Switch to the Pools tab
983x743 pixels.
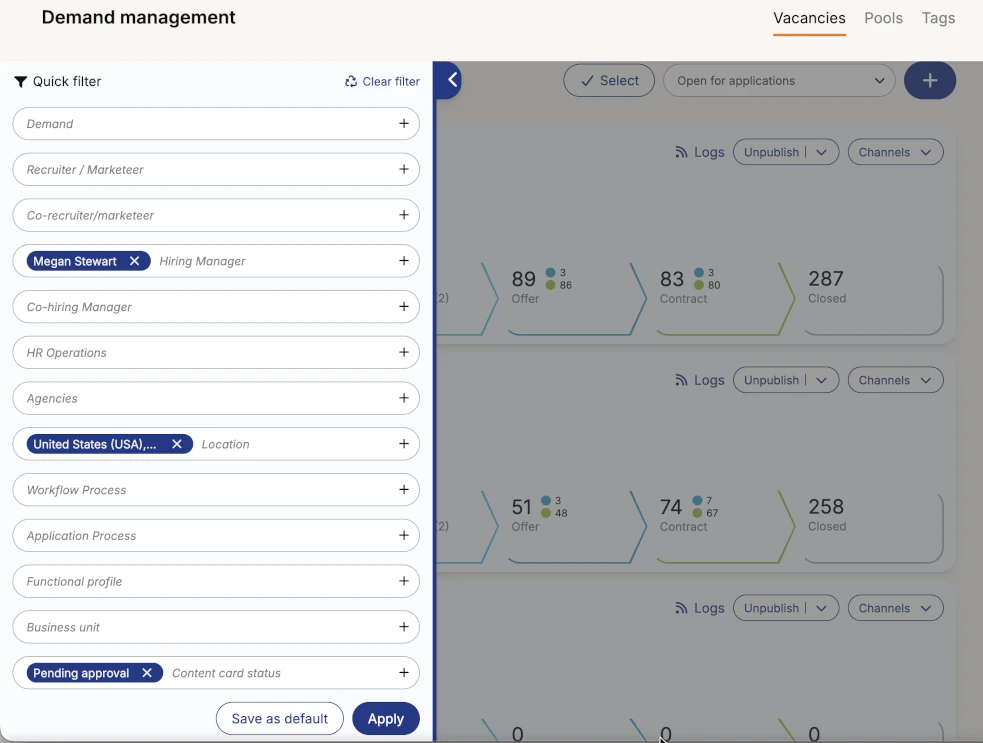click(883, 18)
